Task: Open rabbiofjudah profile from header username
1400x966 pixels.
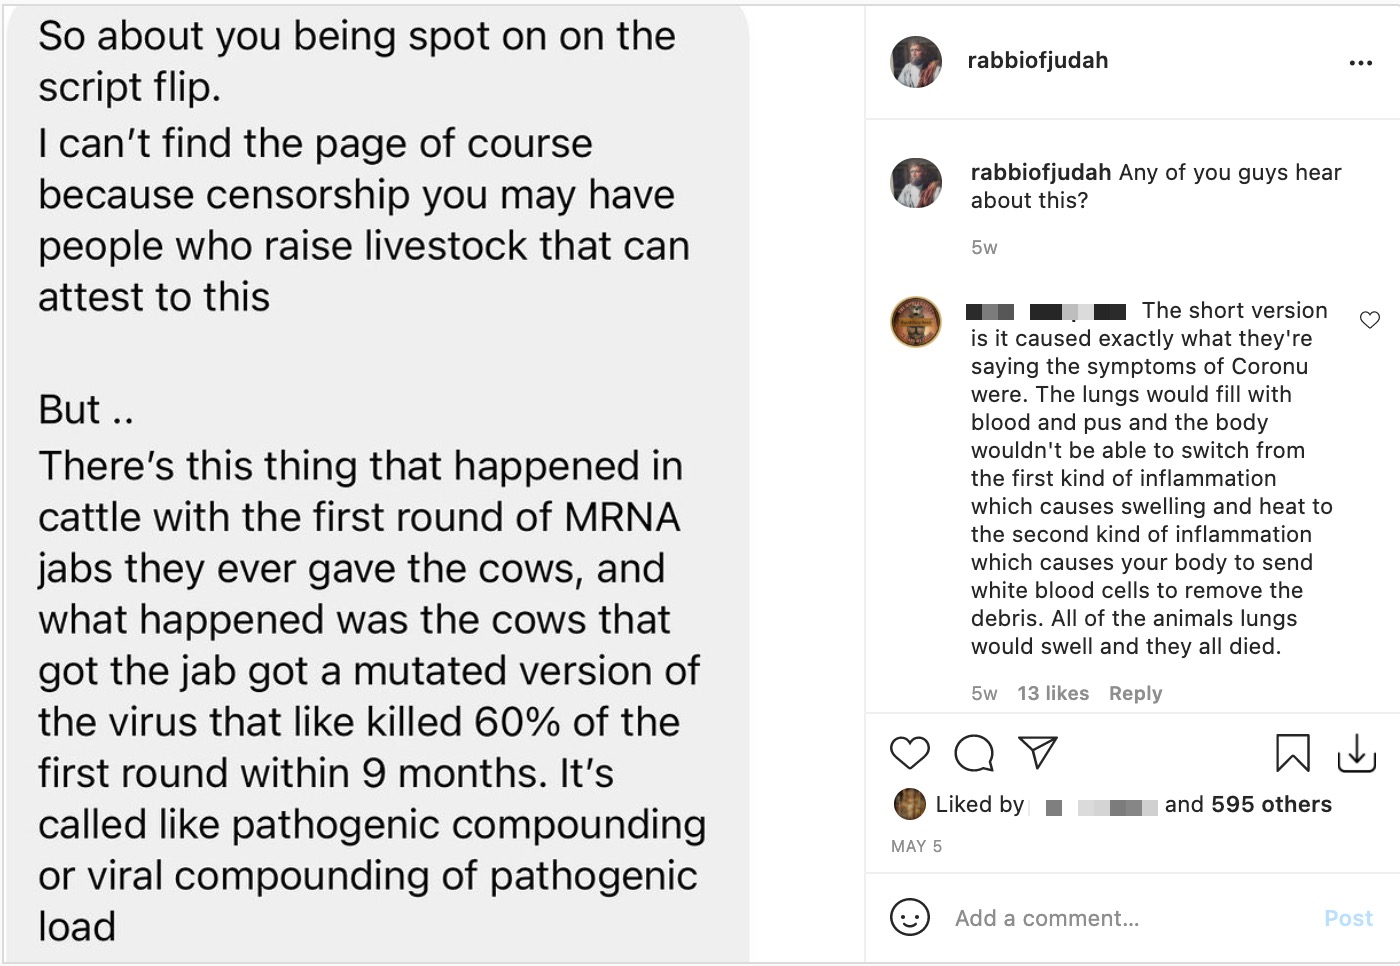Action: [1037, 61]
